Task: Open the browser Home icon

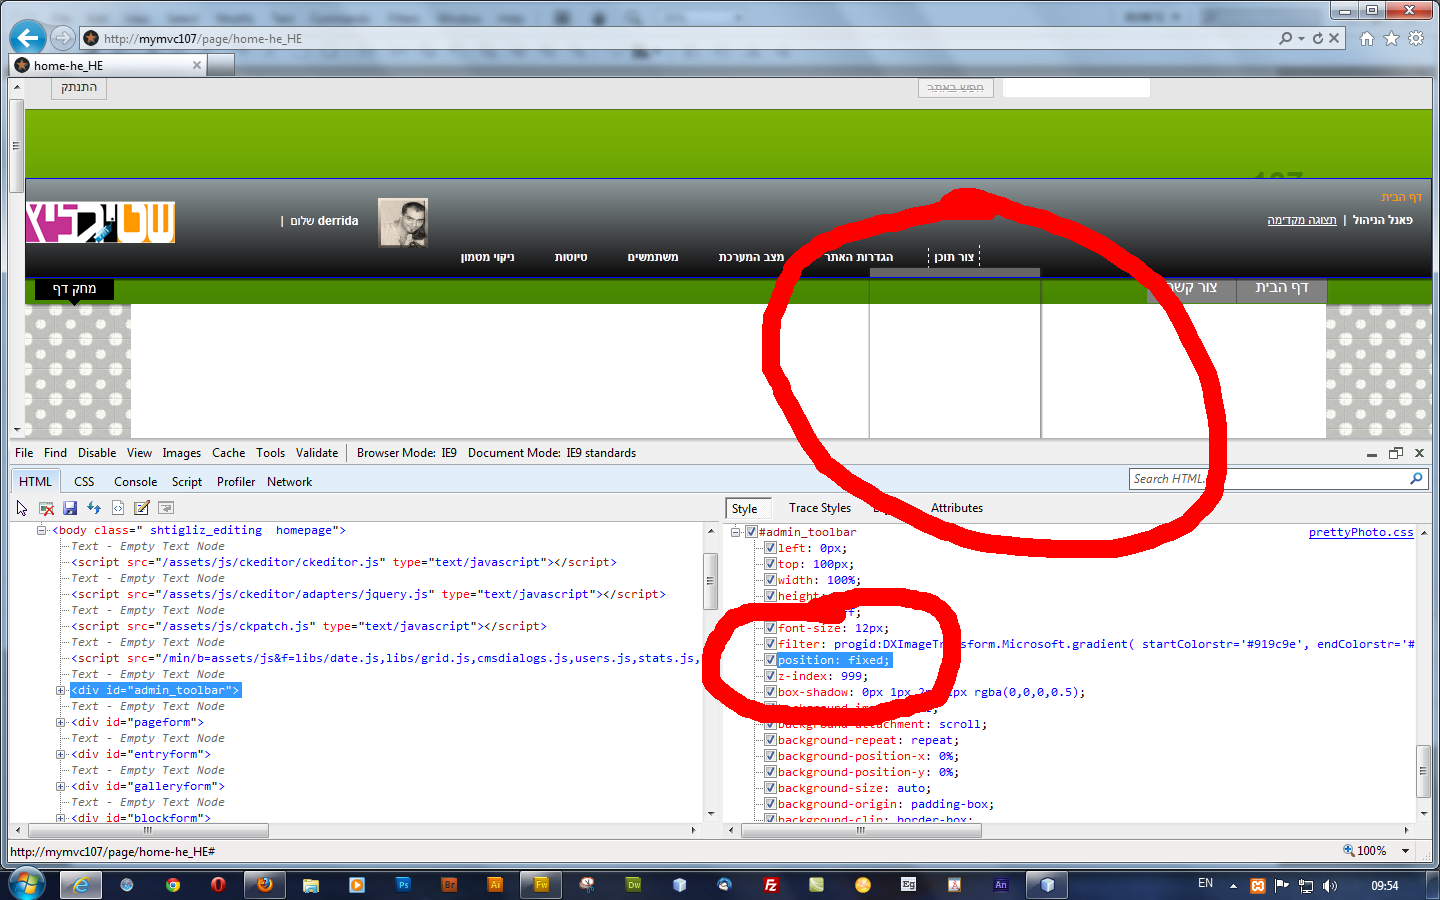Action: [1367, 39]
